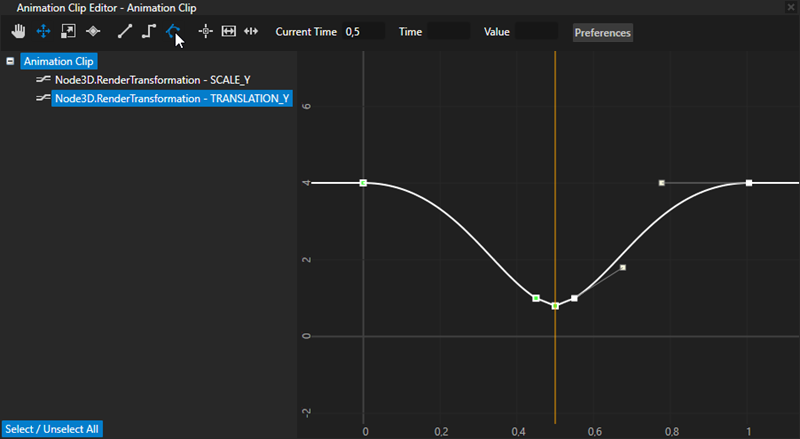Select the keyframe at the curve minimum
This screenshot has width=800, height=439.
(555, 306)
